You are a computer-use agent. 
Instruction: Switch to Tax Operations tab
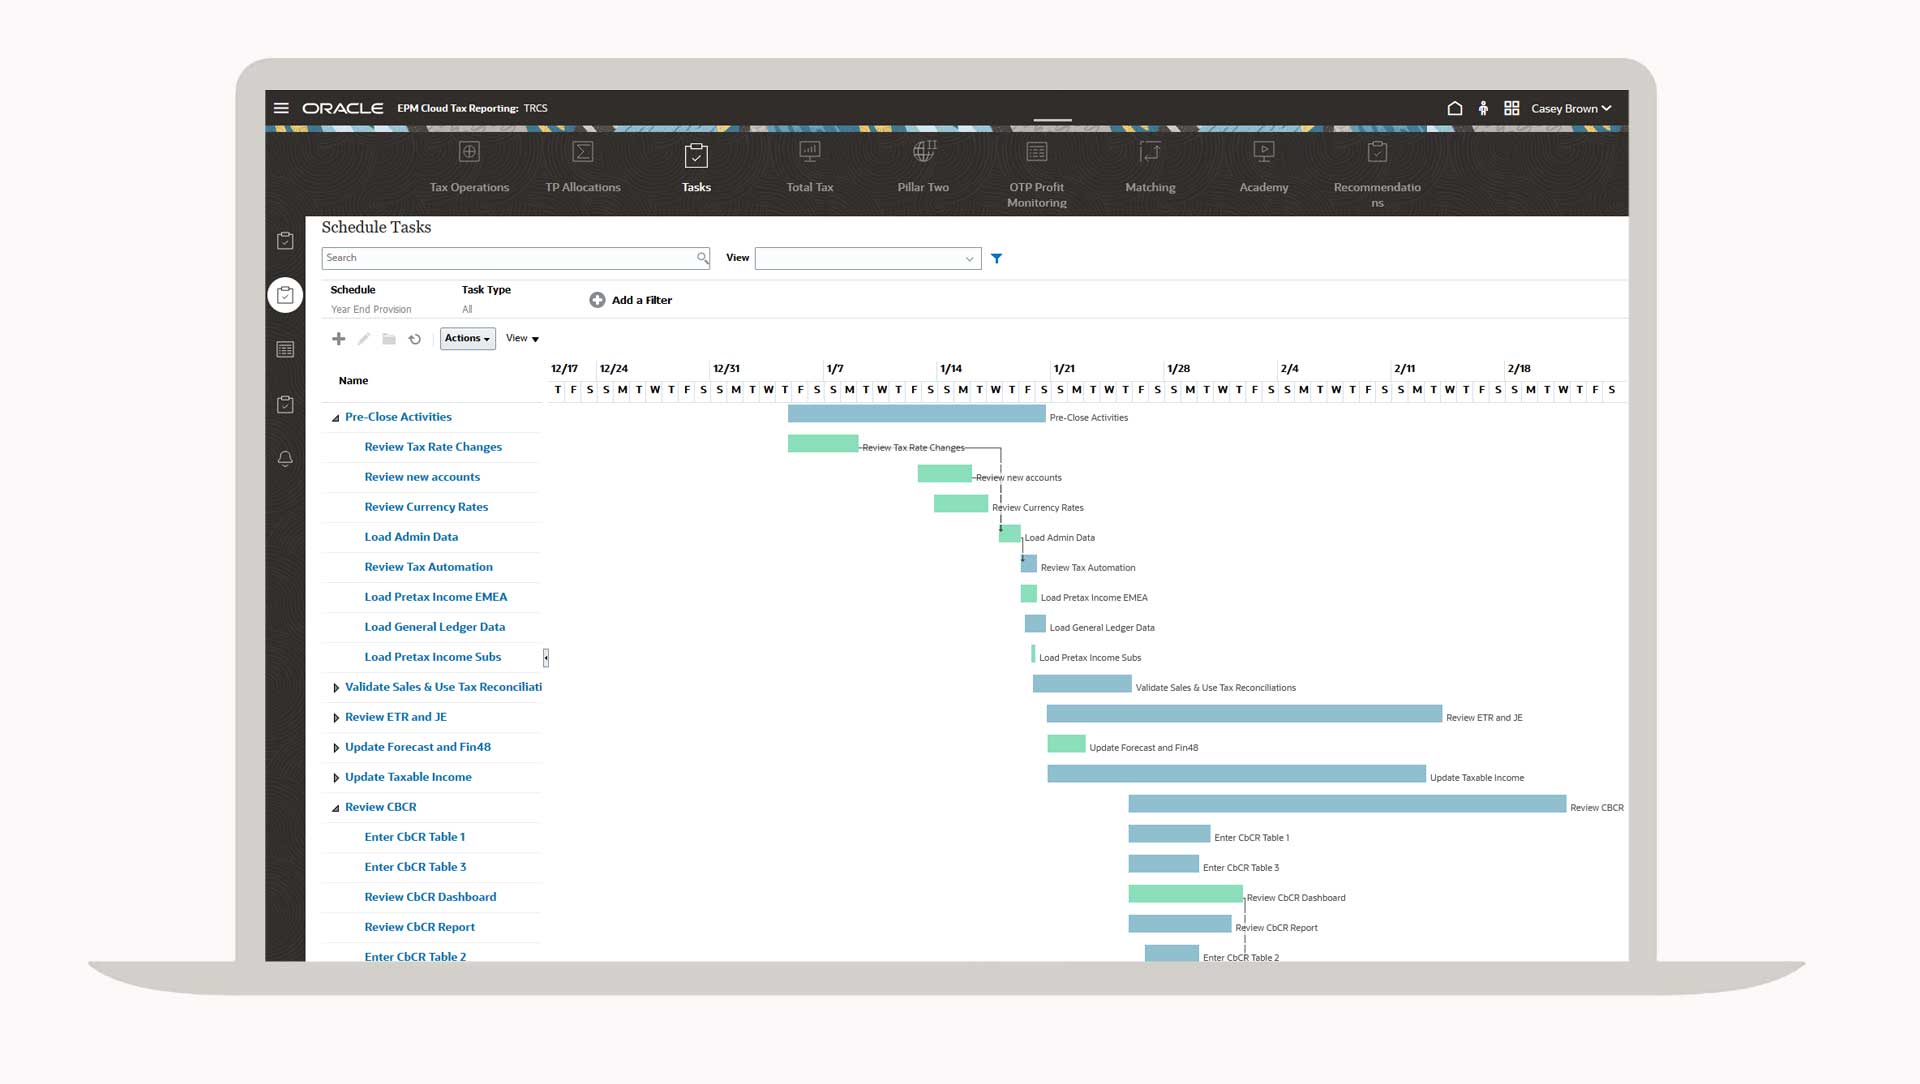tap(469, 166)
